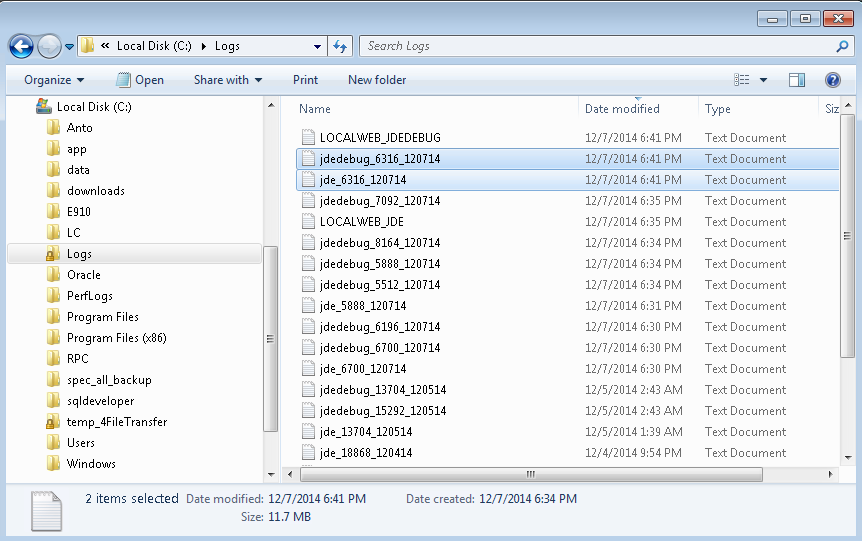The width and height of the screenshot is (862, 541).
Task: Select Program Files folder in tree
Action: (x=102, y=317)
